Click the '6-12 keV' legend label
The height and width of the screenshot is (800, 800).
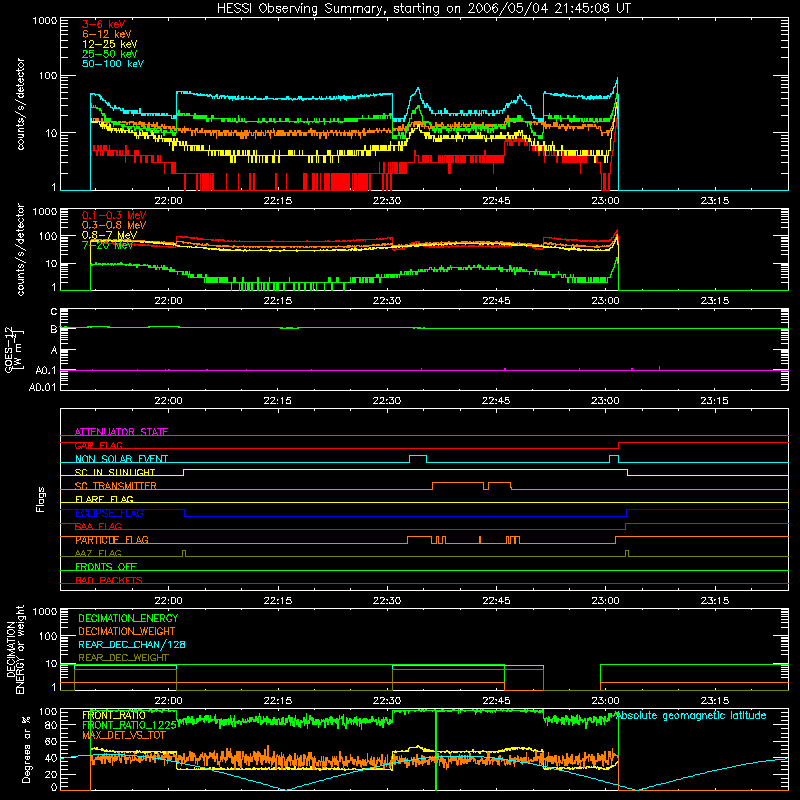pyautogui.click(x=107, y=34)
